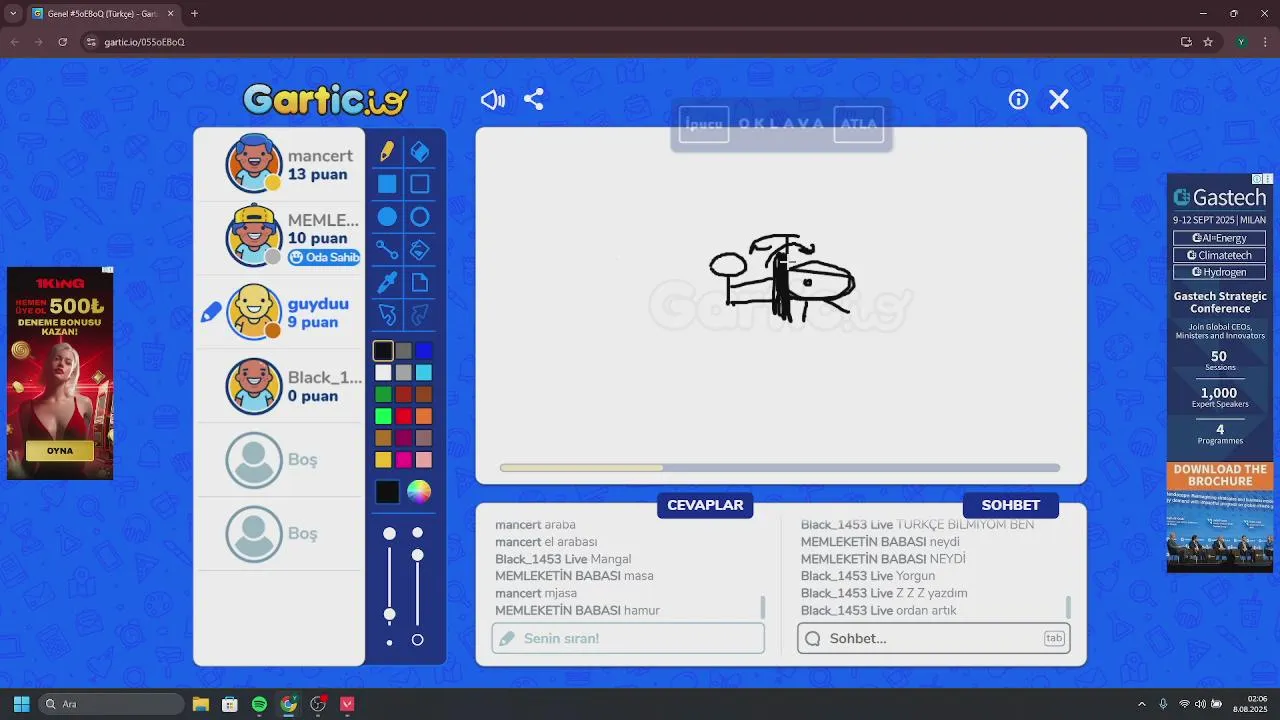Open player mancert's profile
The width and height of the screenshot is (1280, 720).
(254, 163)
